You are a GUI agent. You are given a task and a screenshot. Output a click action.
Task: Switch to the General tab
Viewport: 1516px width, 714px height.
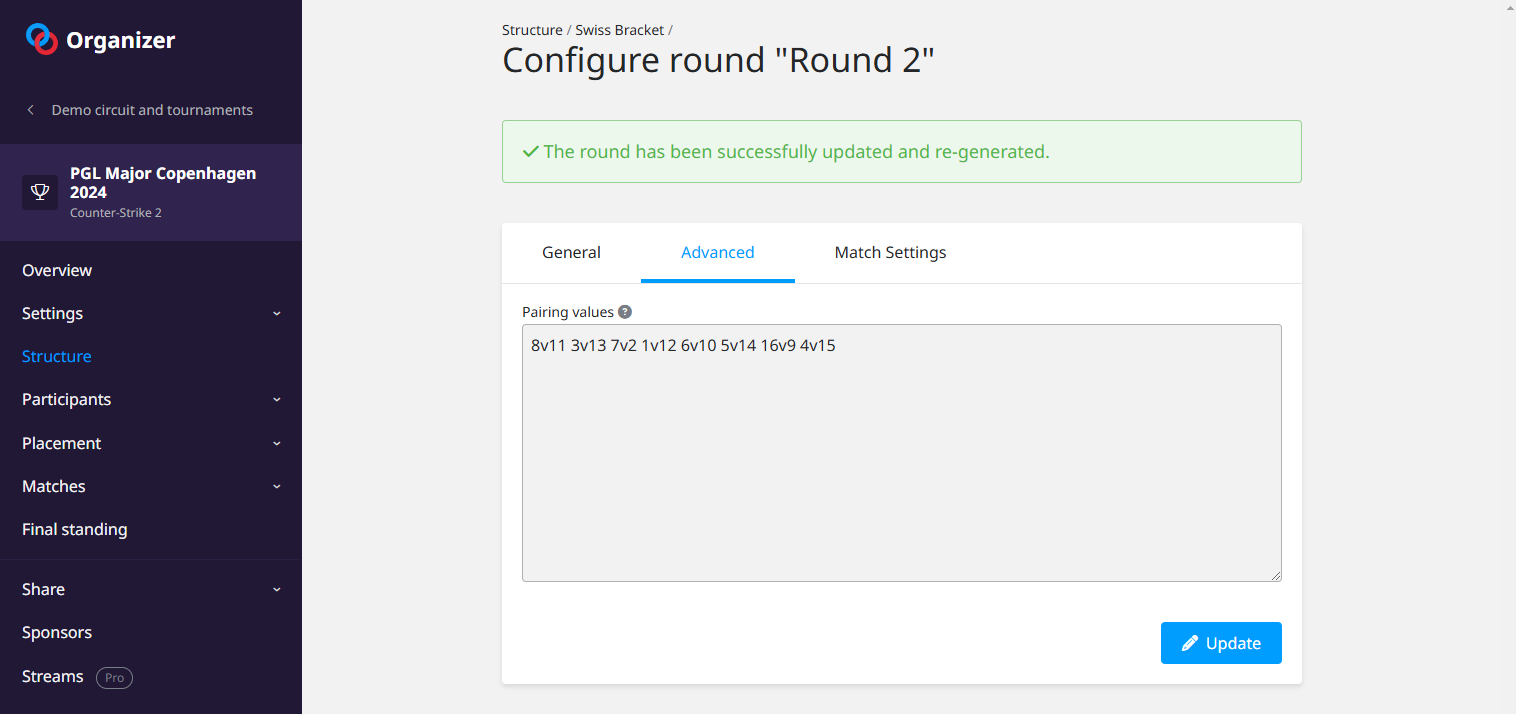[x=571, y=253]
